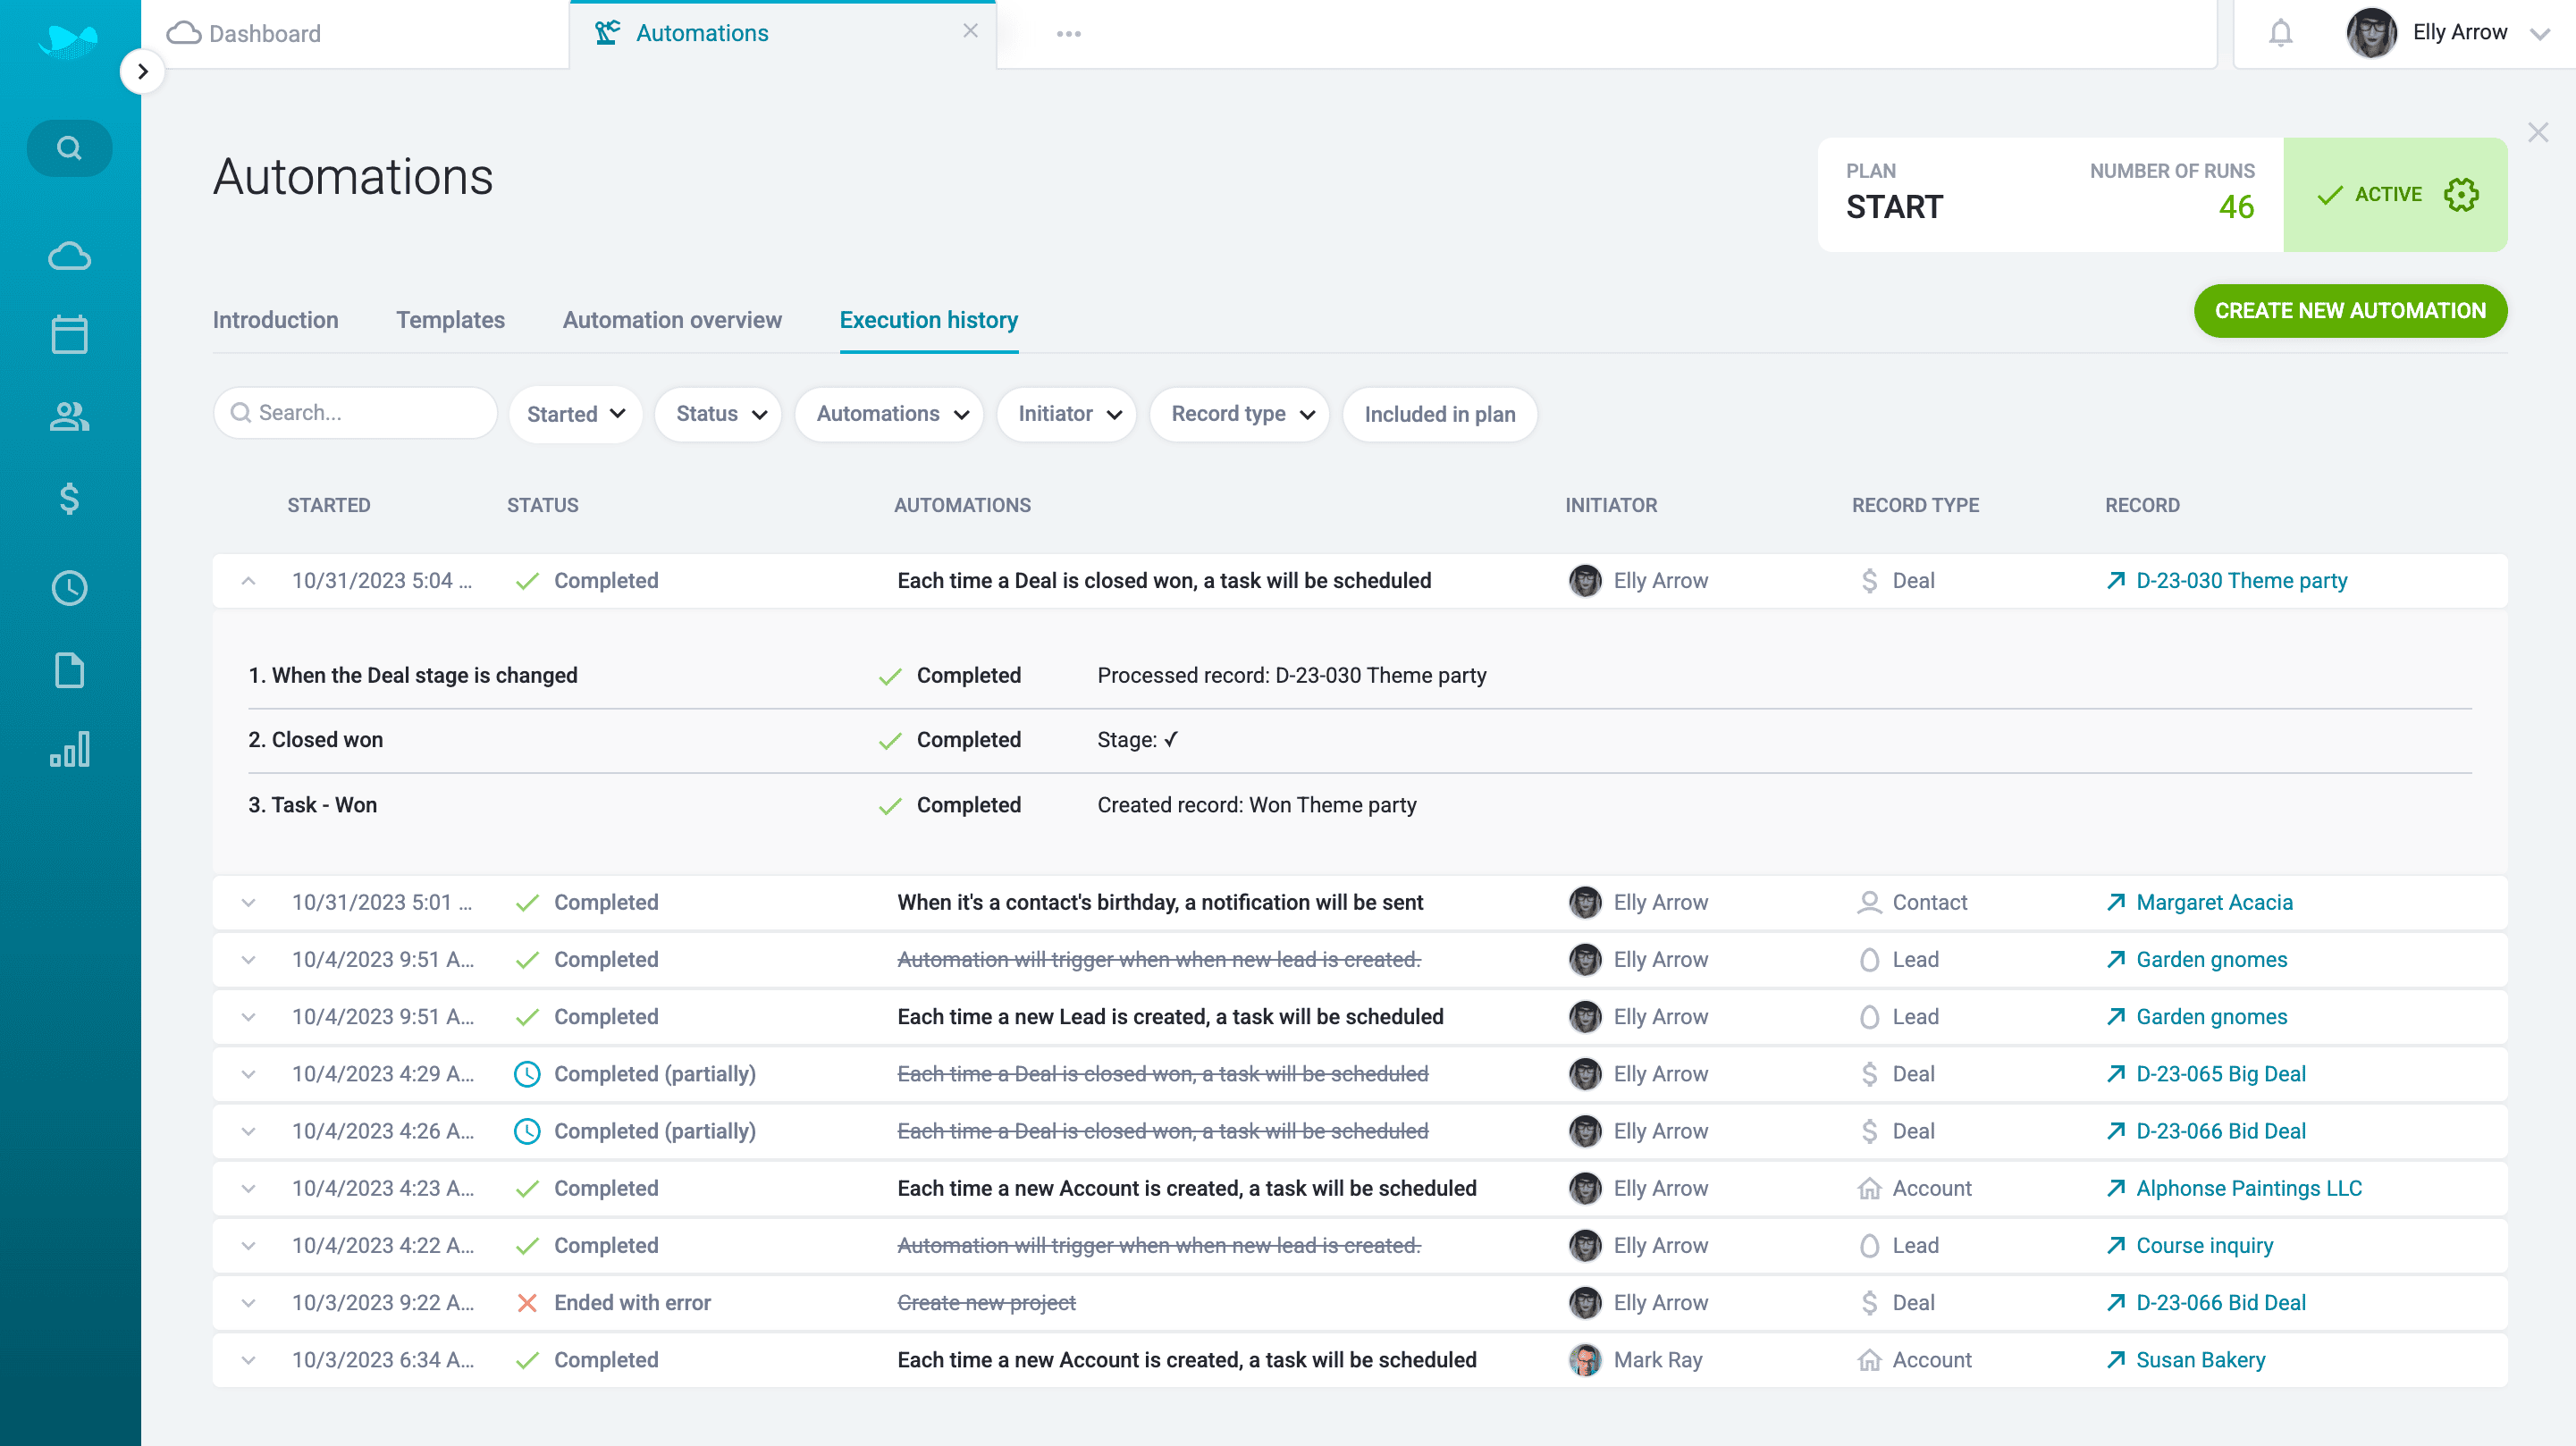
Task: Switch to the Dashboard tab
Action: [265, 33]
